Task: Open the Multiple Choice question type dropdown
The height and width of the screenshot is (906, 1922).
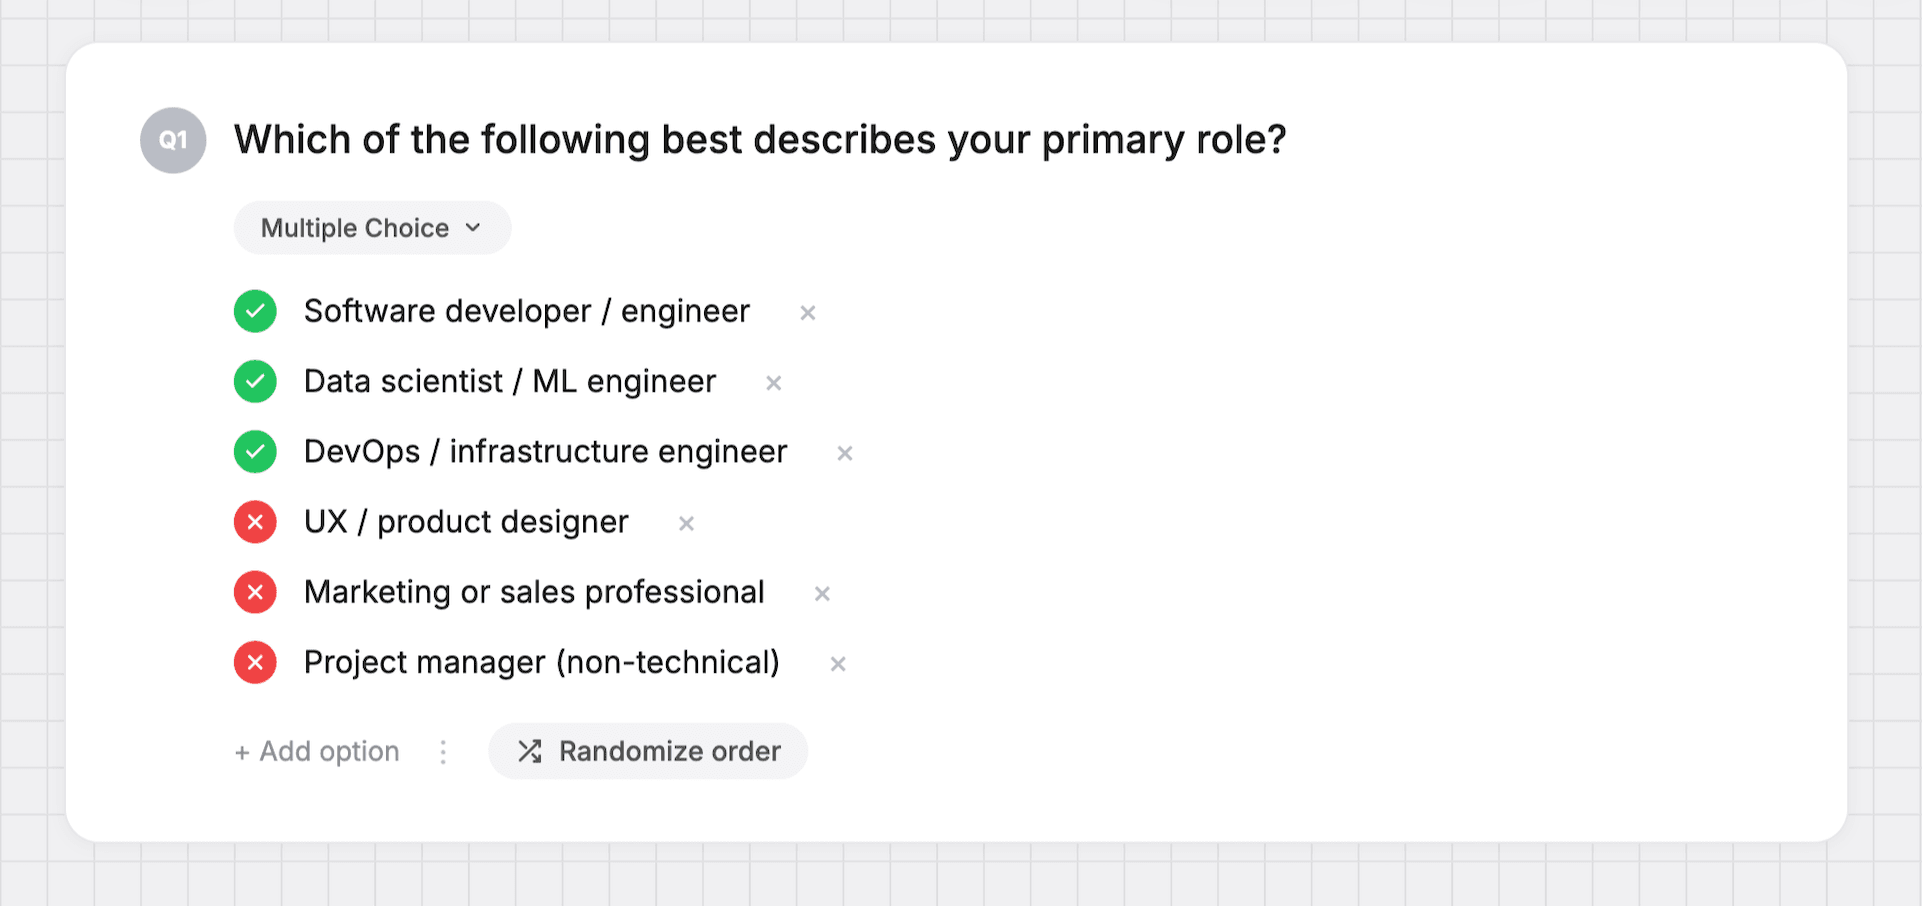Action: [372, 228]
